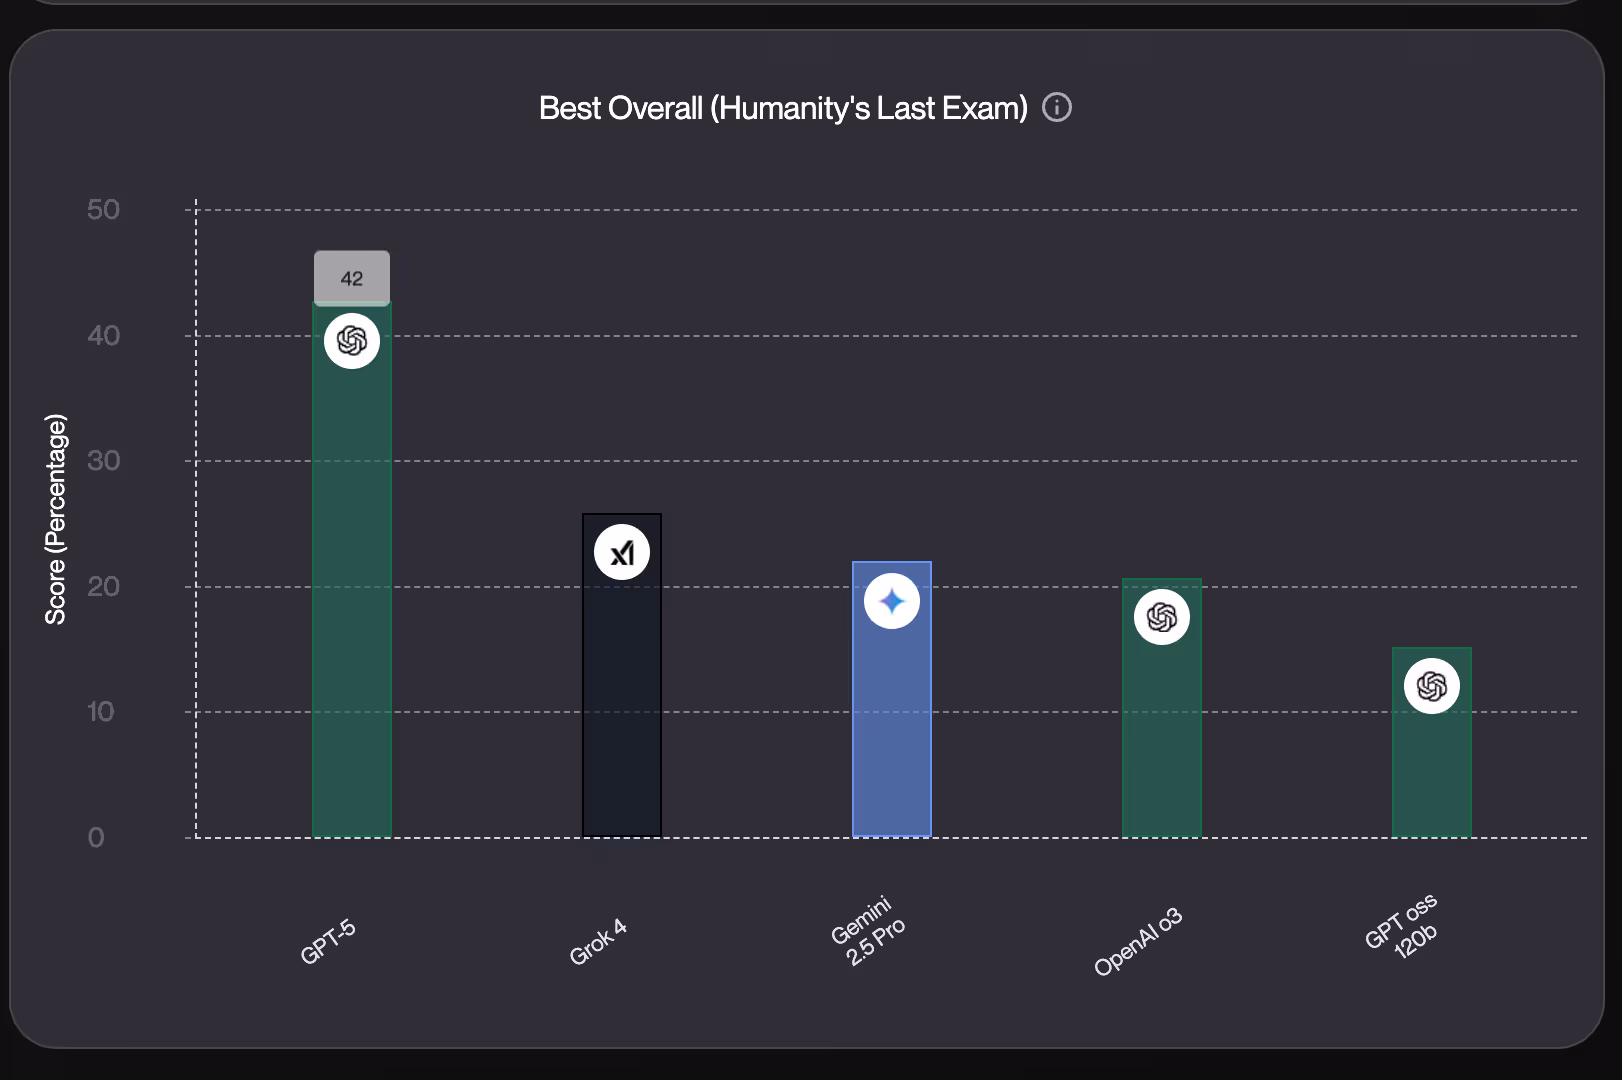Select the GPT oss 120b green bar
The width and height of the screenshot is (1622, 1080).
coord(1432,743)
